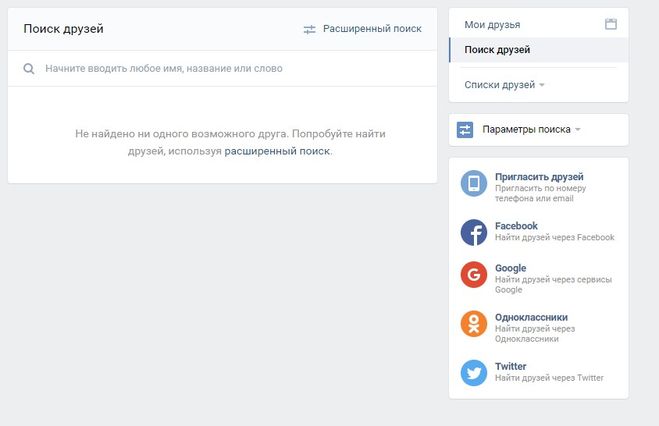Follow the расширенный поиск link in message

[277, 151]
